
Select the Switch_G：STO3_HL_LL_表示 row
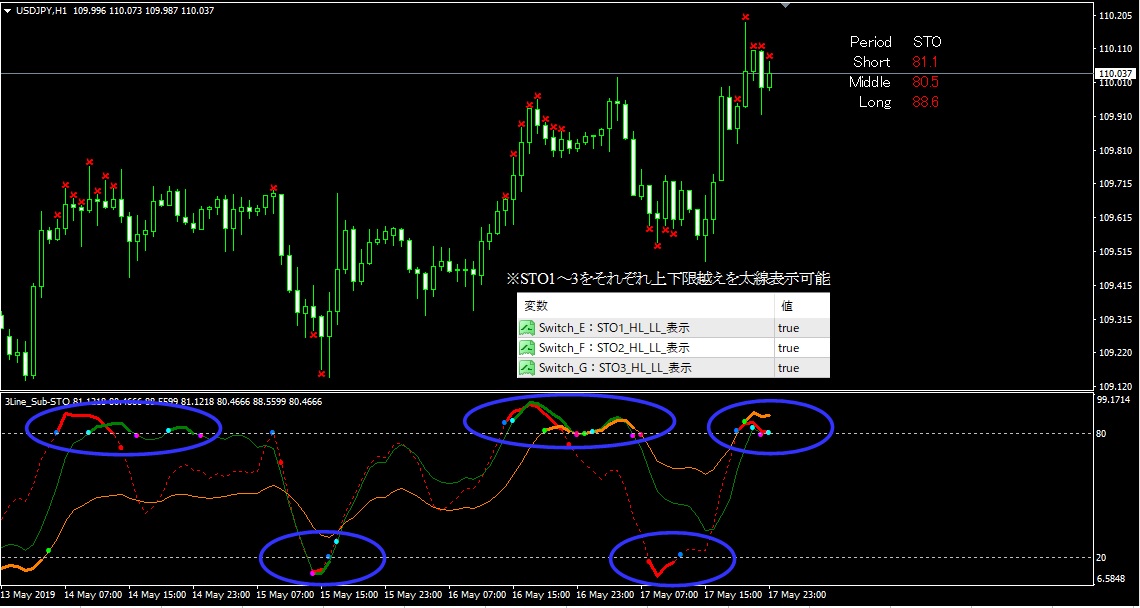pyautogui.click(x=673, y=368)
